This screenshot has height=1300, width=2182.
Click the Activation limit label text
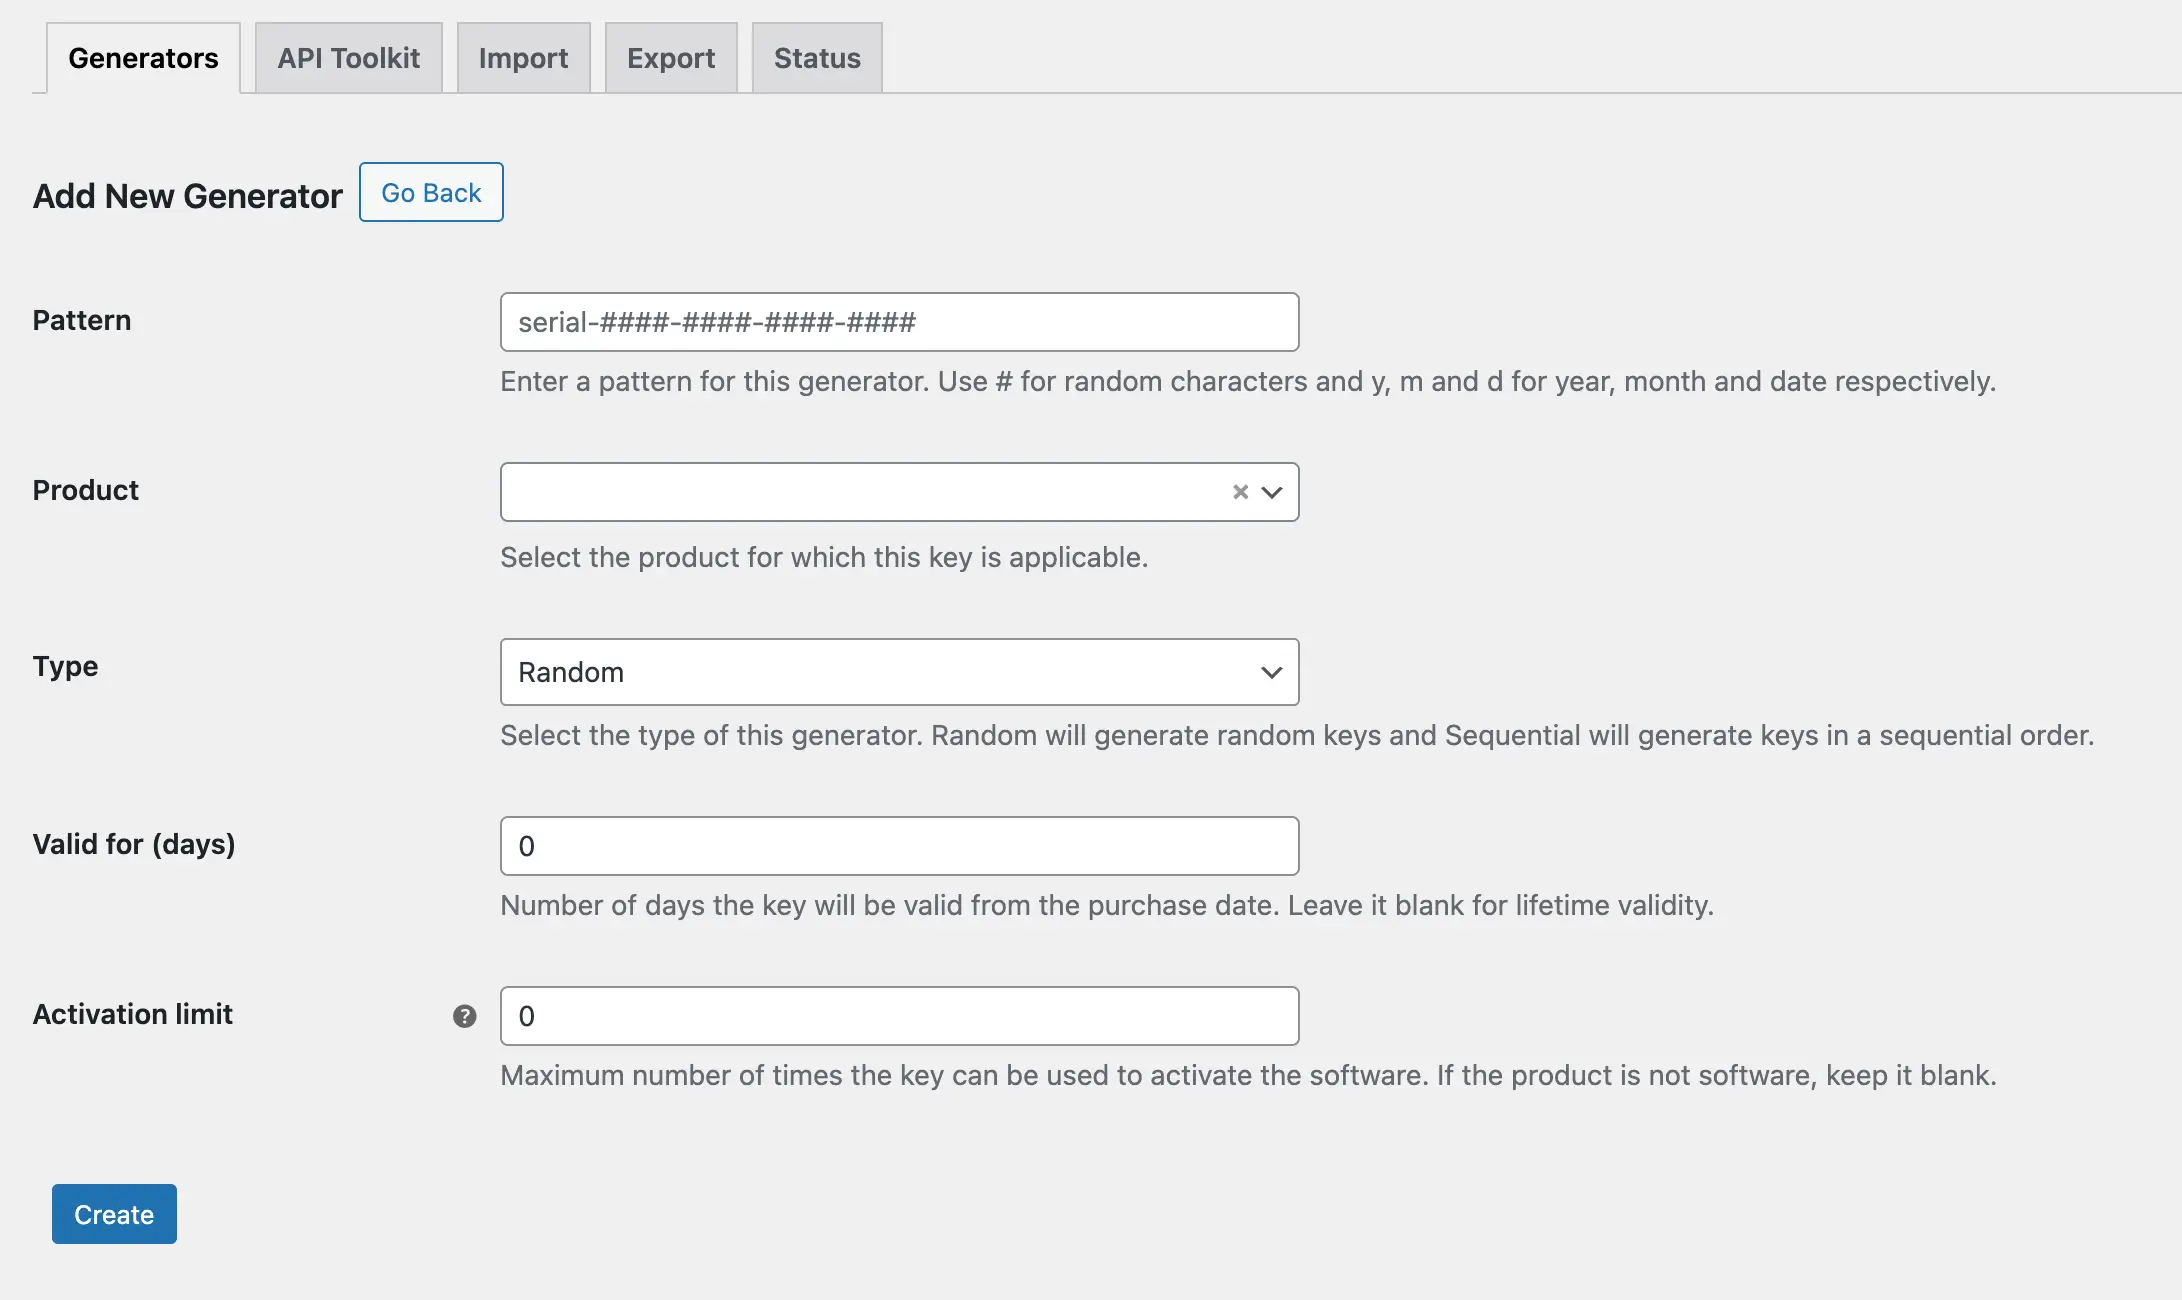(x=132, y=1014)
